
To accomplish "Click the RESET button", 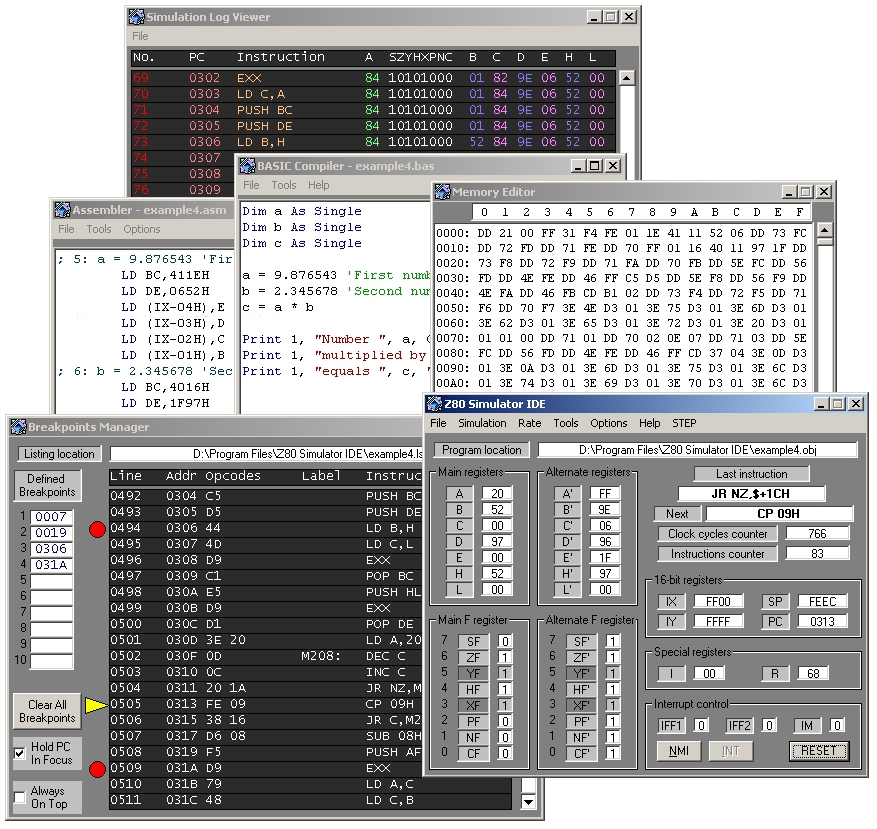I will point(819,751).
